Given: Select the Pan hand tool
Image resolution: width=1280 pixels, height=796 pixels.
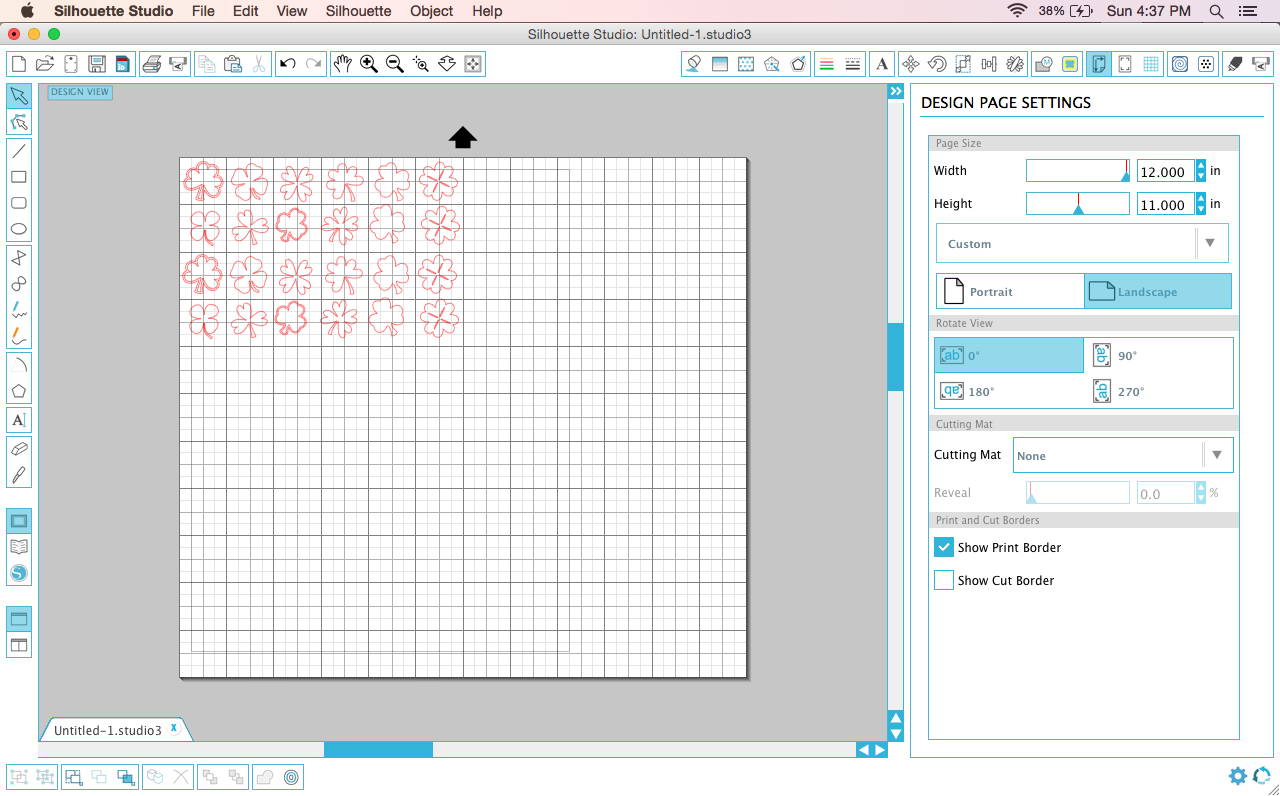Looking at the screenshot, I should click(343, 64).
